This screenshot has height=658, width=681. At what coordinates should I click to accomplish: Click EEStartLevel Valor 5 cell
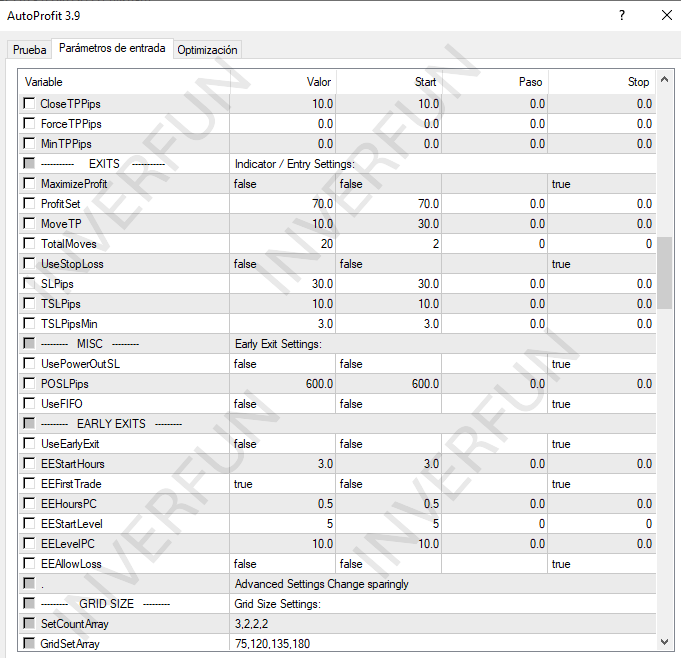[283, 523]
